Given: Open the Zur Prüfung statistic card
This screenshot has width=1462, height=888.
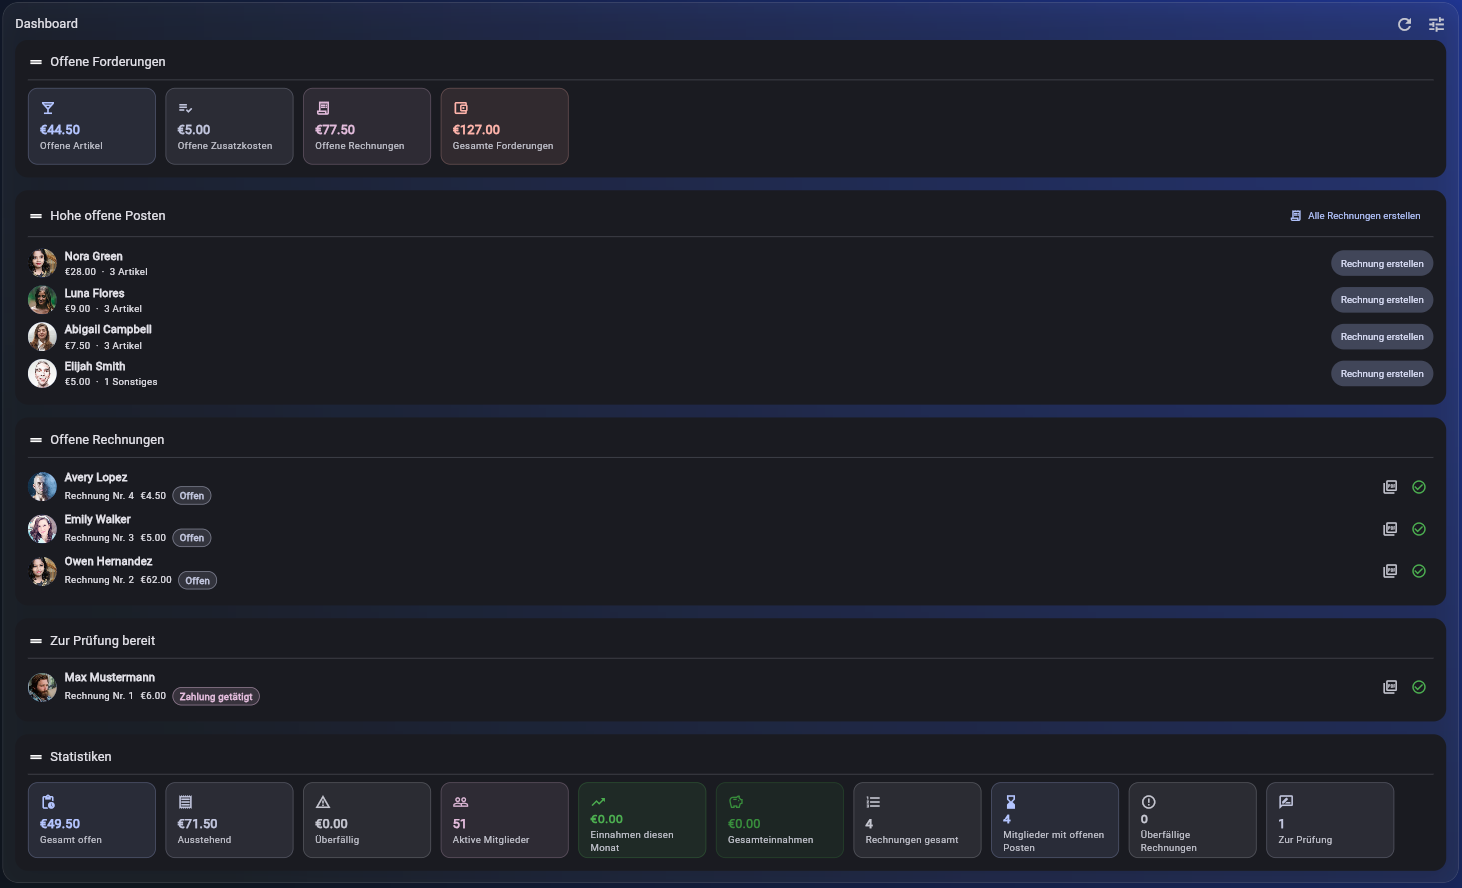Looking at the screenshot, I should (1330, 820).
